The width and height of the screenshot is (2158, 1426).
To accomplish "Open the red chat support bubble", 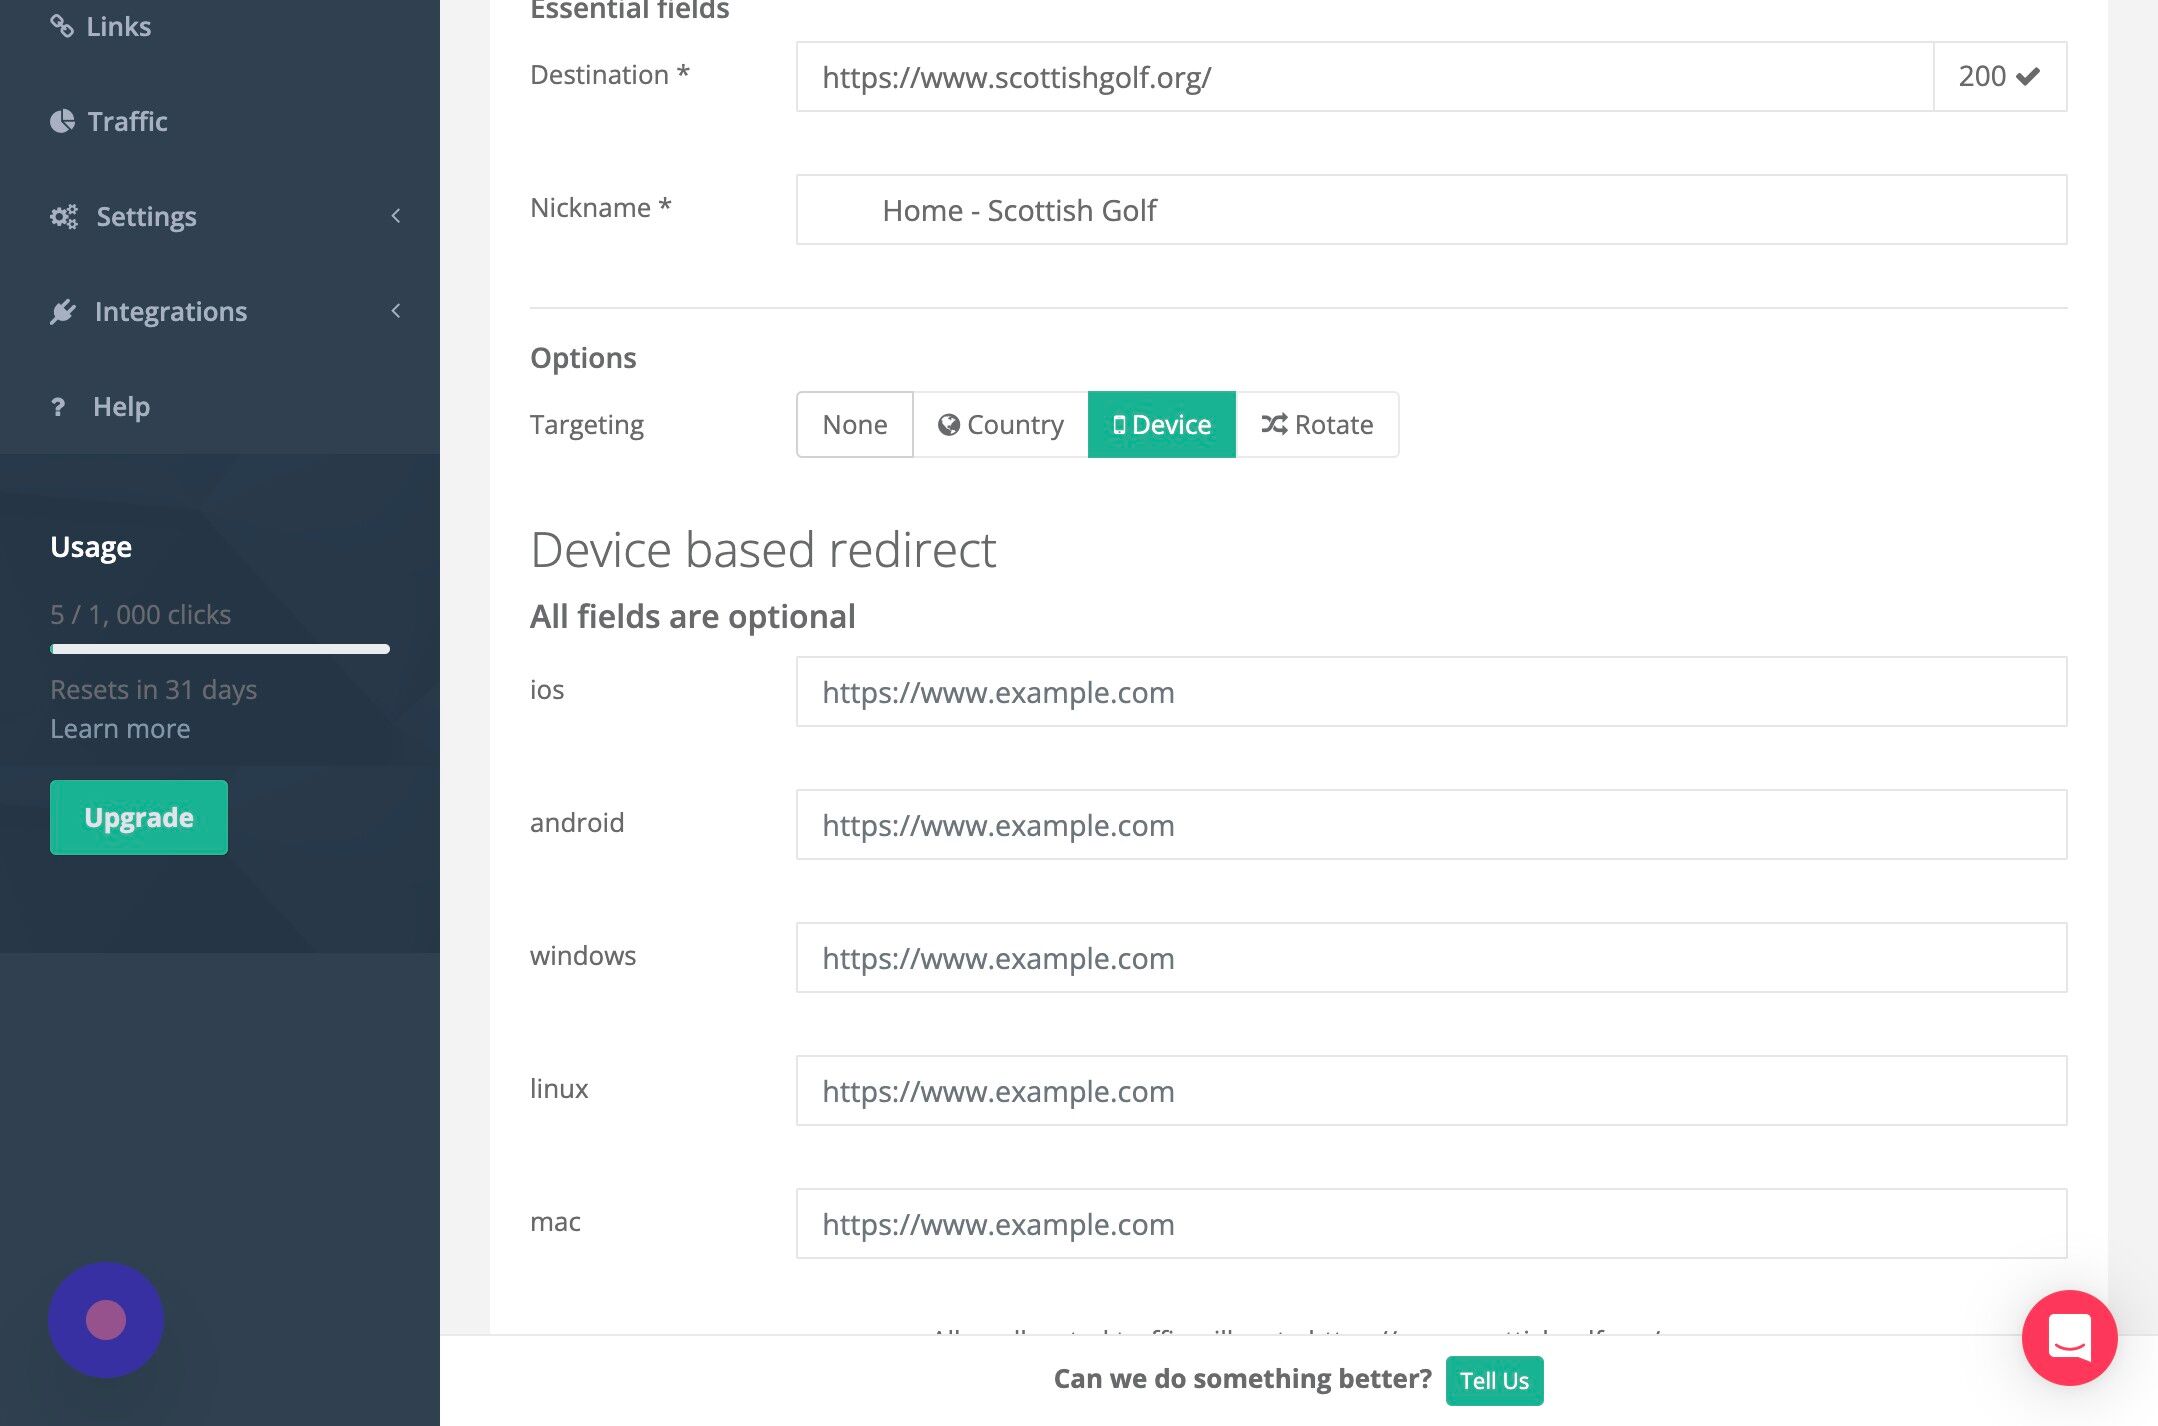I will tap(2069, 1337).
